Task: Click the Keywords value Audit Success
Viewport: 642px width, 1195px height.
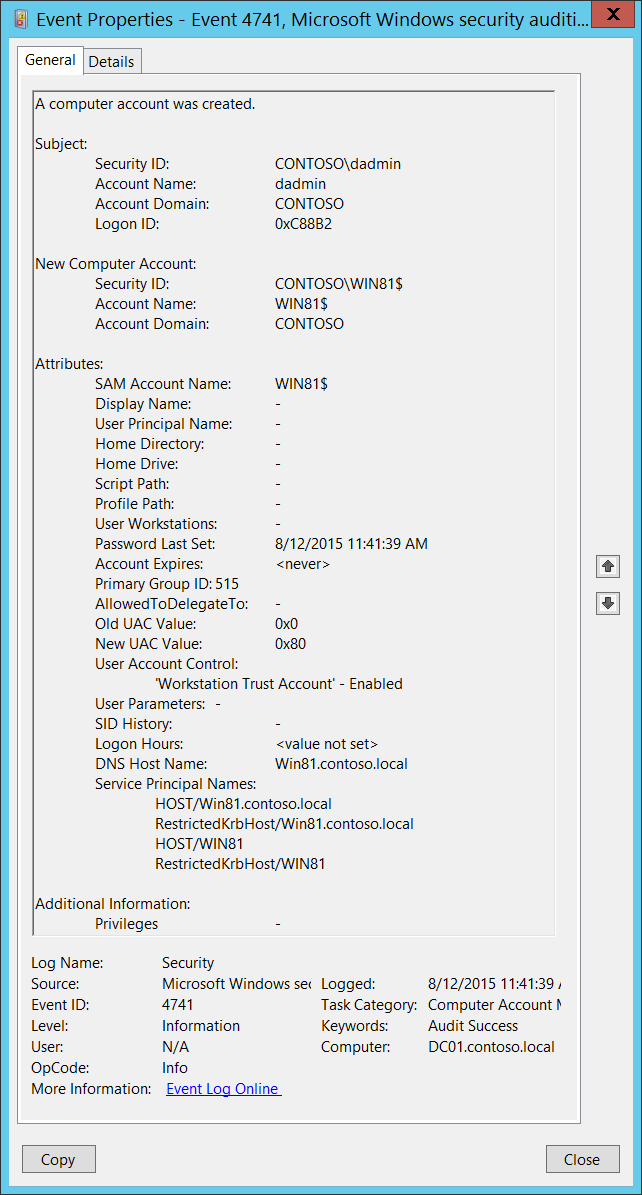Action: 473,1026
